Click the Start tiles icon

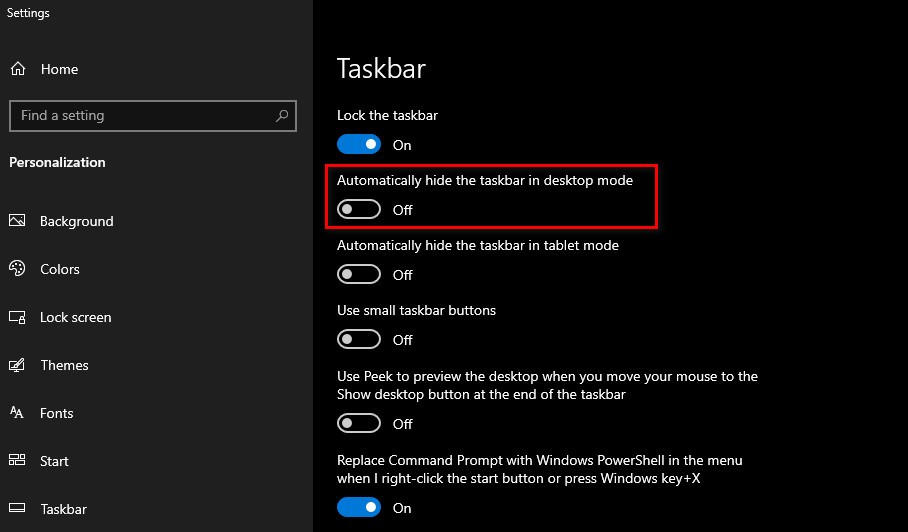click(x=17, y=460)
